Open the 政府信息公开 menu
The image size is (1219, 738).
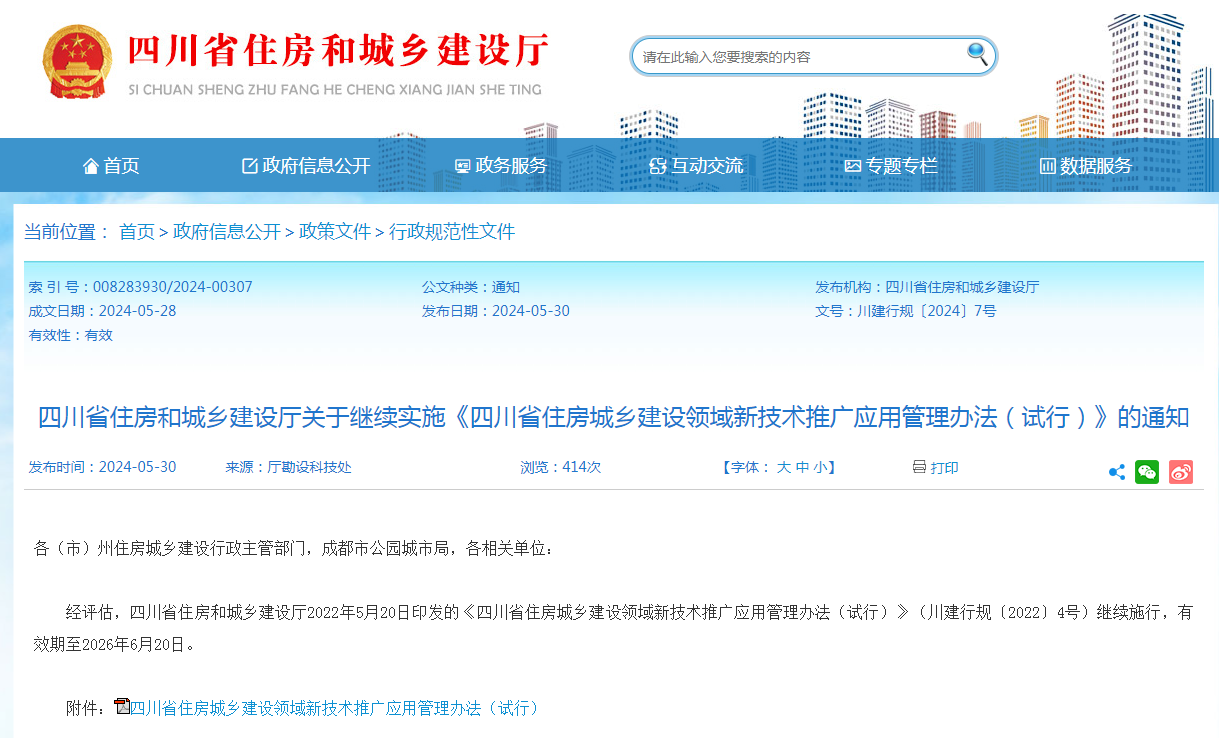click(x=306, y=166)
